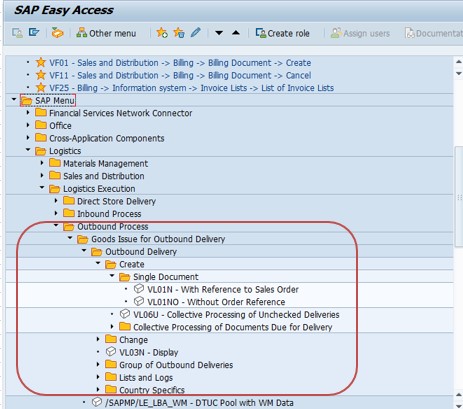The image size is (463, 409).
Task: Select VL01NO Without Order Reference
Action: pos(216,302)
